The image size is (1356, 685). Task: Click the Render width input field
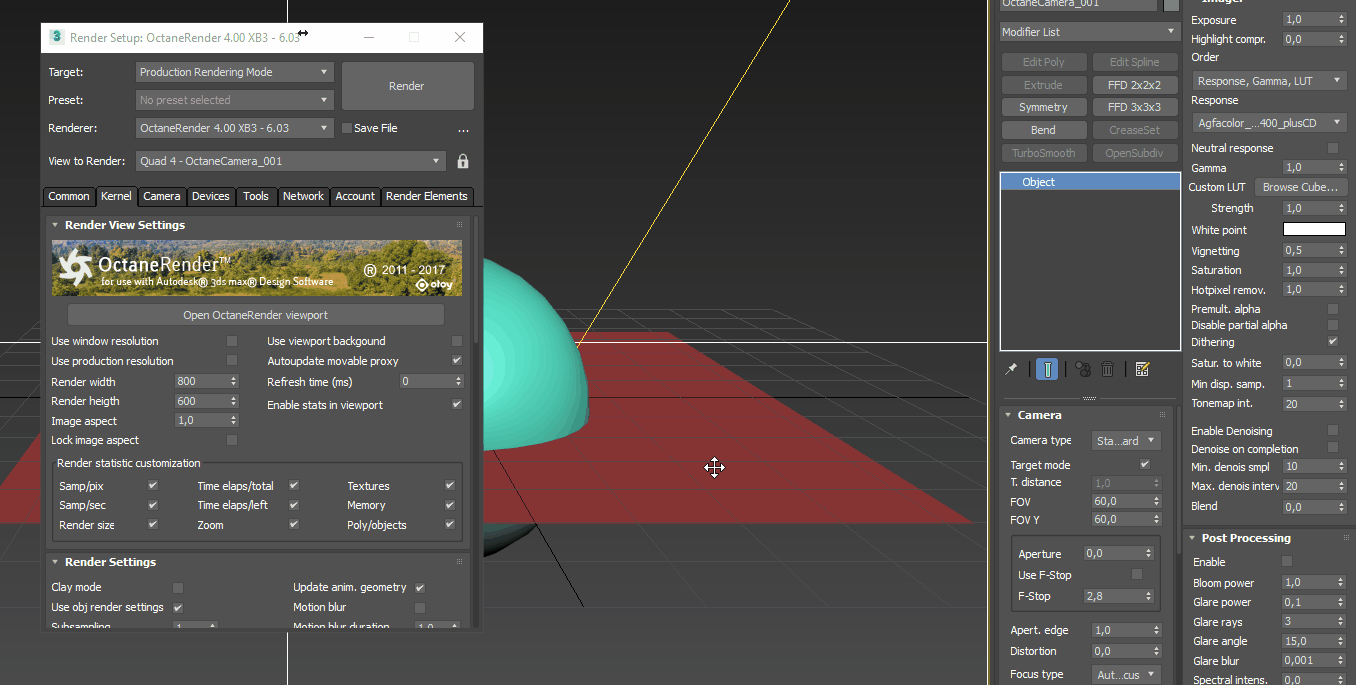click(x=201, y=381)
